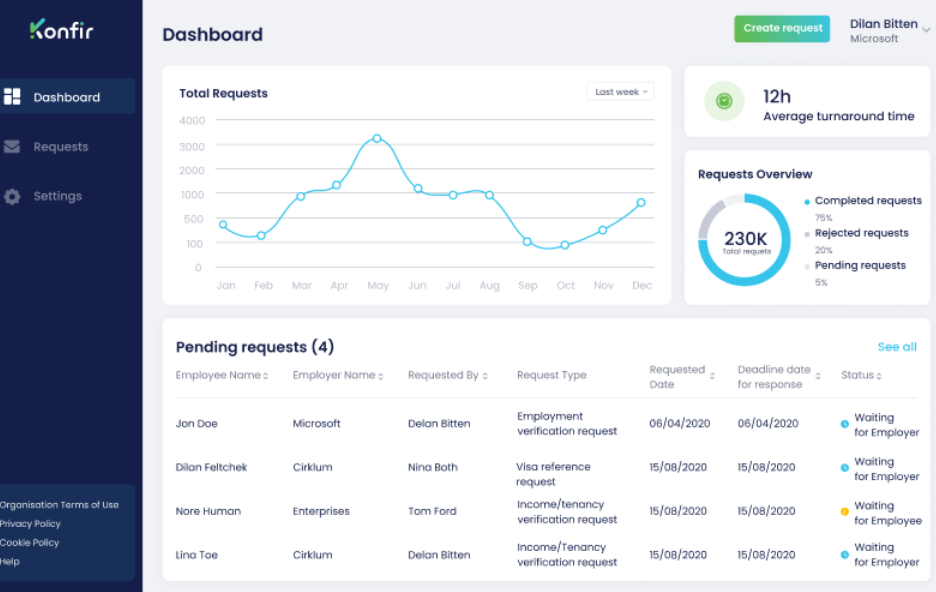936x592 pixels.
Task: Go to Settings in sidebar
Action: point(57,196)
